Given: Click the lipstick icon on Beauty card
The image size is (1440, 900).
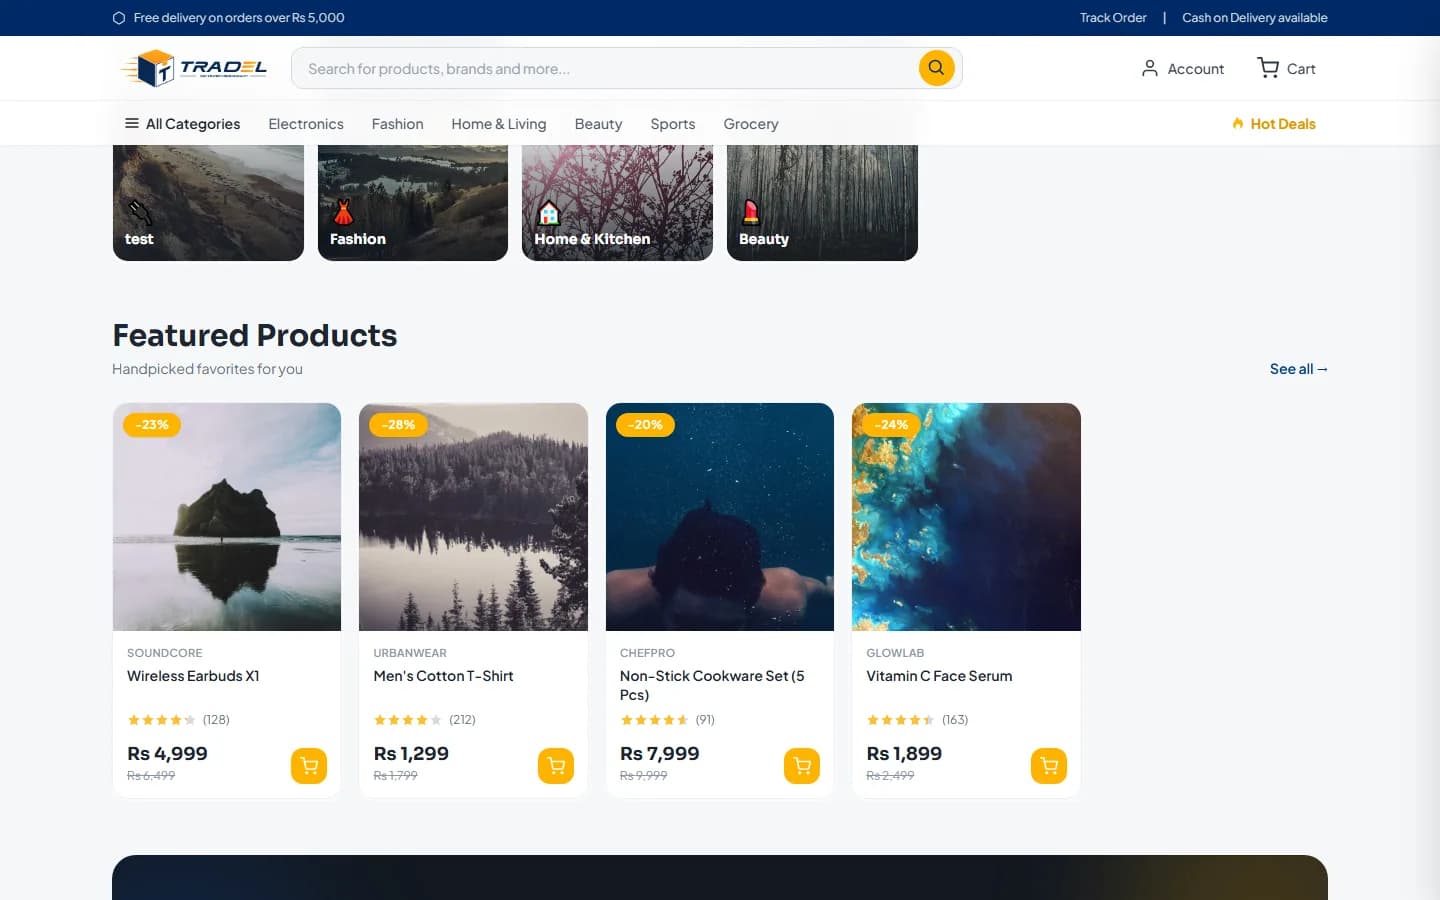Looking at the screenshot, I should click(751, 212).
